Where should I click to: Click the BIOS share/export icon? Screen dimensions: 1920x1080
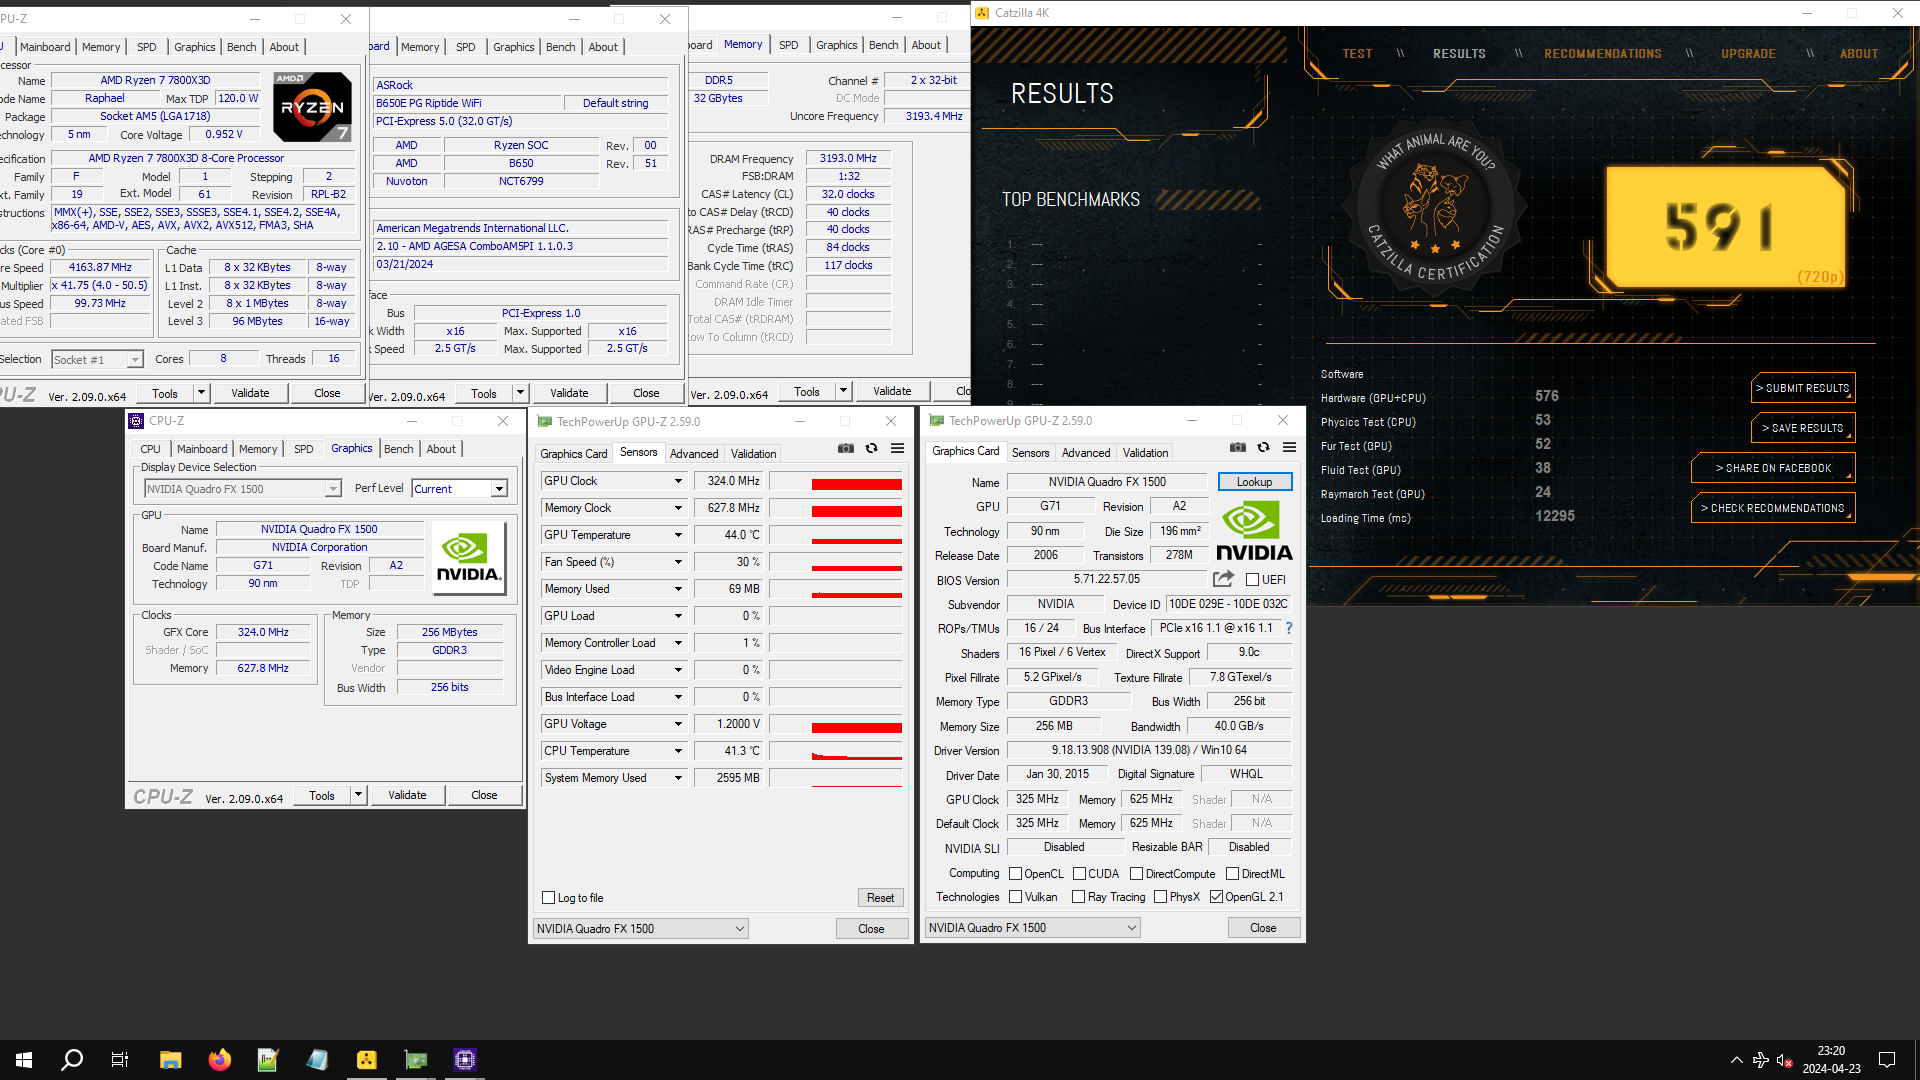click(x=1223, y=579)
